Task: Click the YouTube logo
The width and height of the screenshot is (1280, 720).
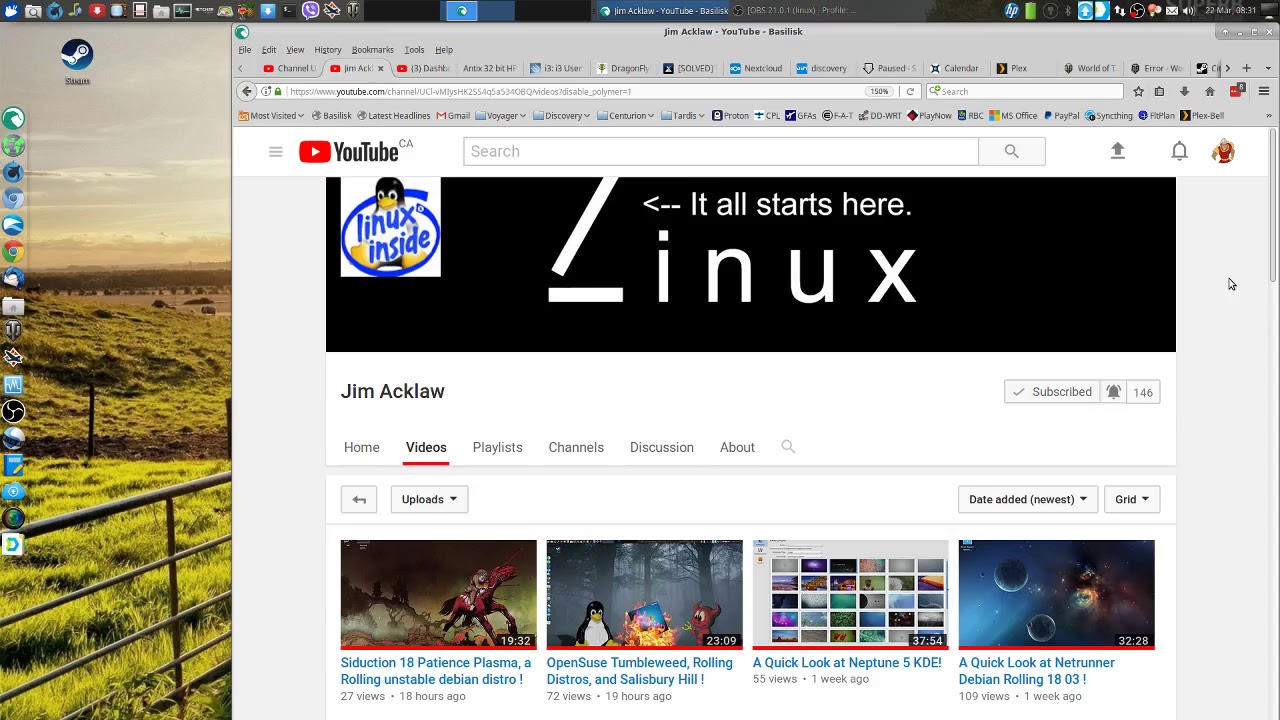Action: tap(356, 151)
